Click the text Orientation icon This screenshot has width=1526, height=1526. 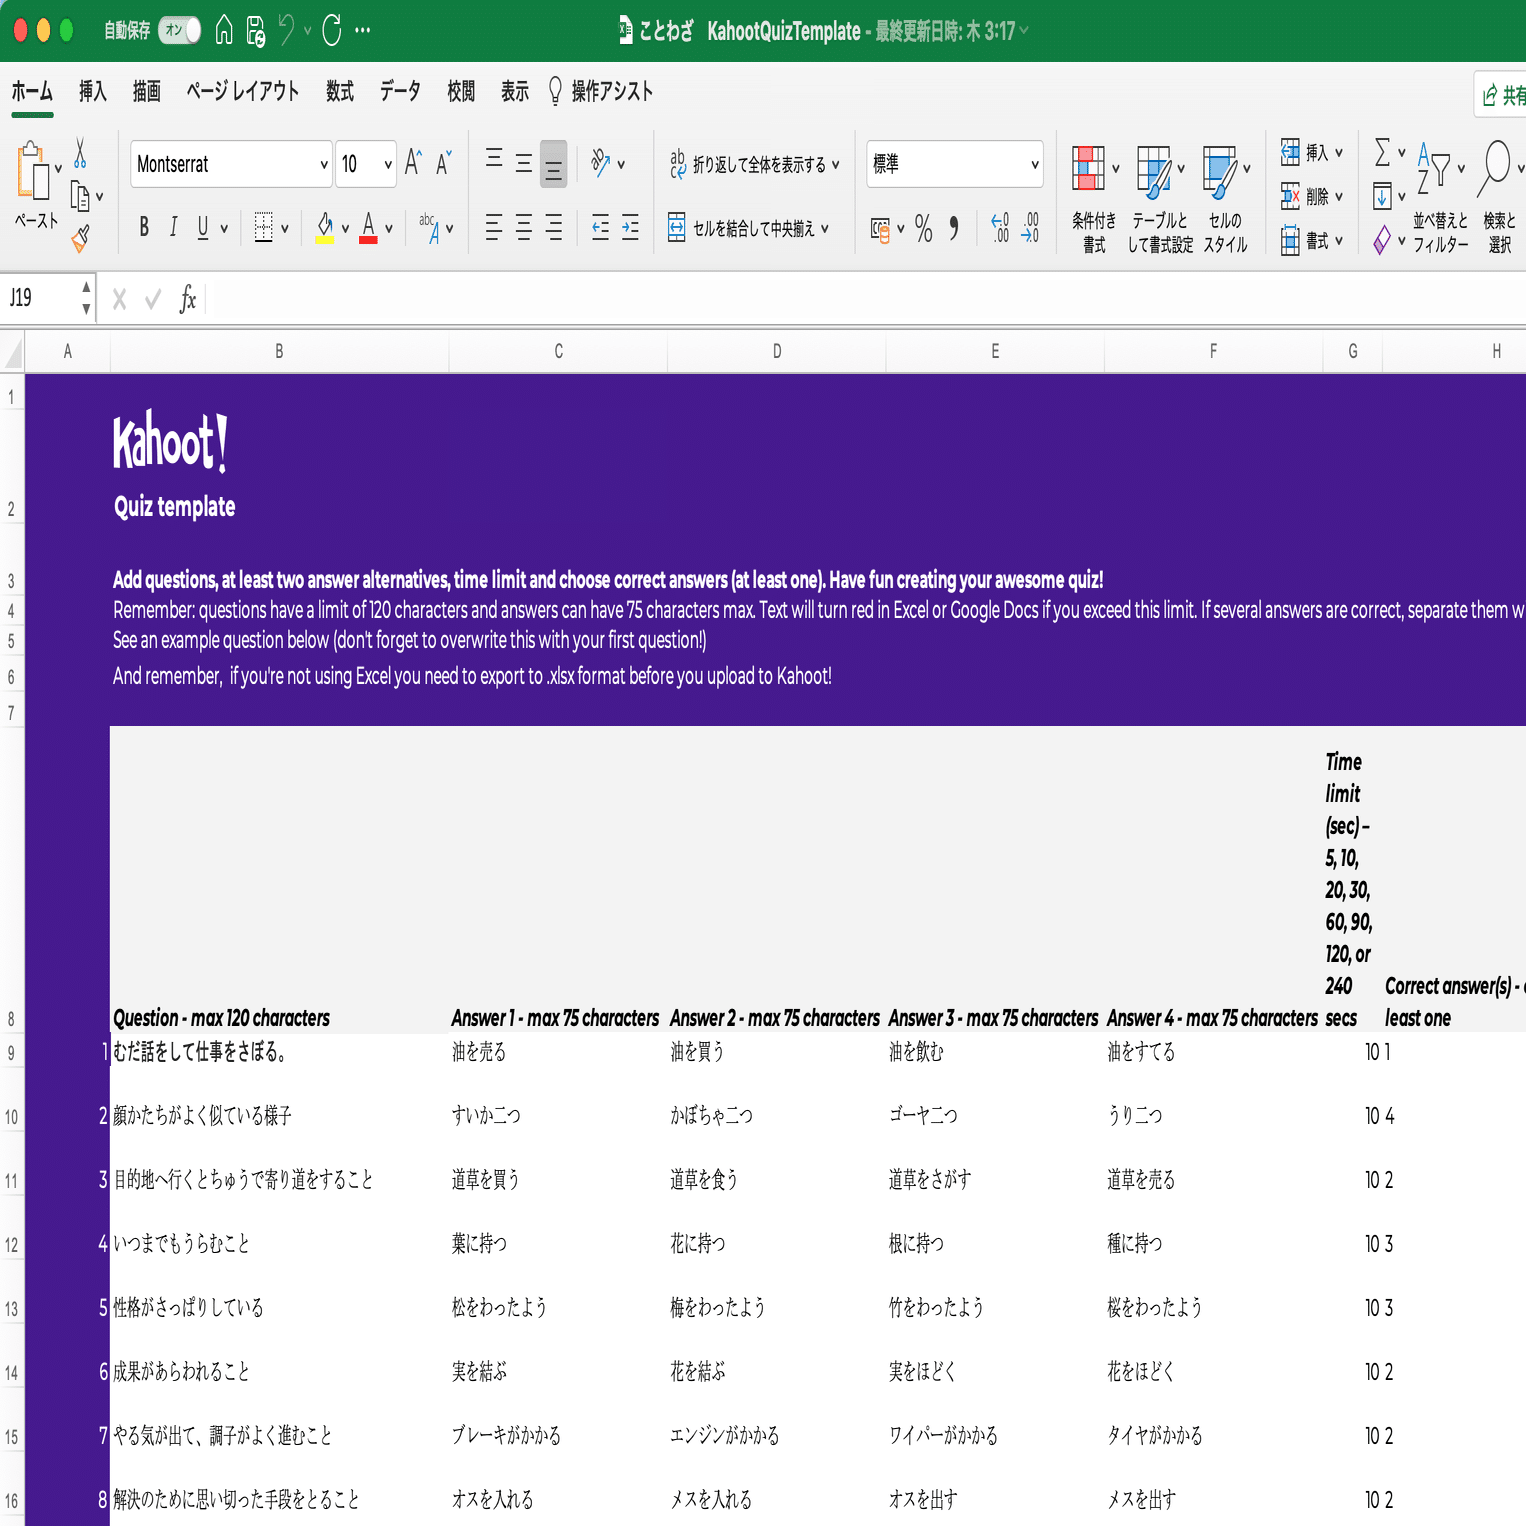tap(600, 163)
